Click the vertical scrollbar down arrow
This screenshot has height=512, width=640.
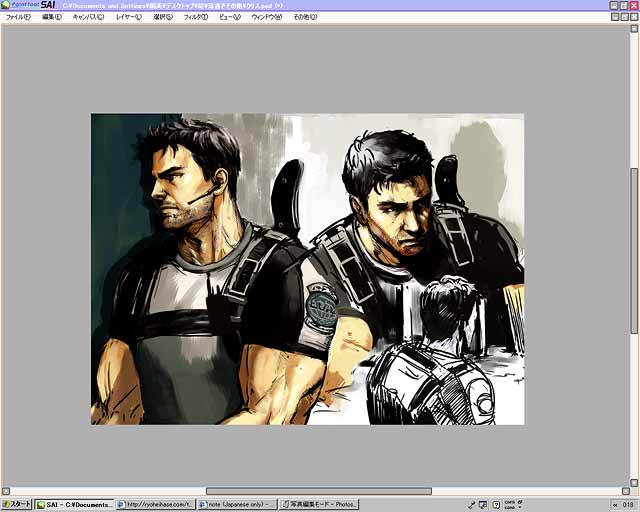634,483
